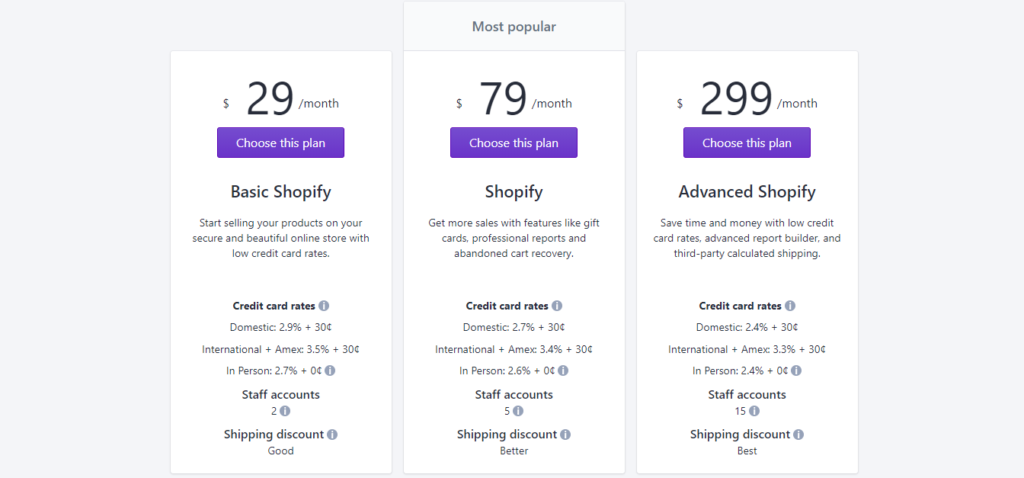This screenshot has height=478, width=1024.
Task: Open info icon next to 2.4% In Person rate
Action: [796, 370]
